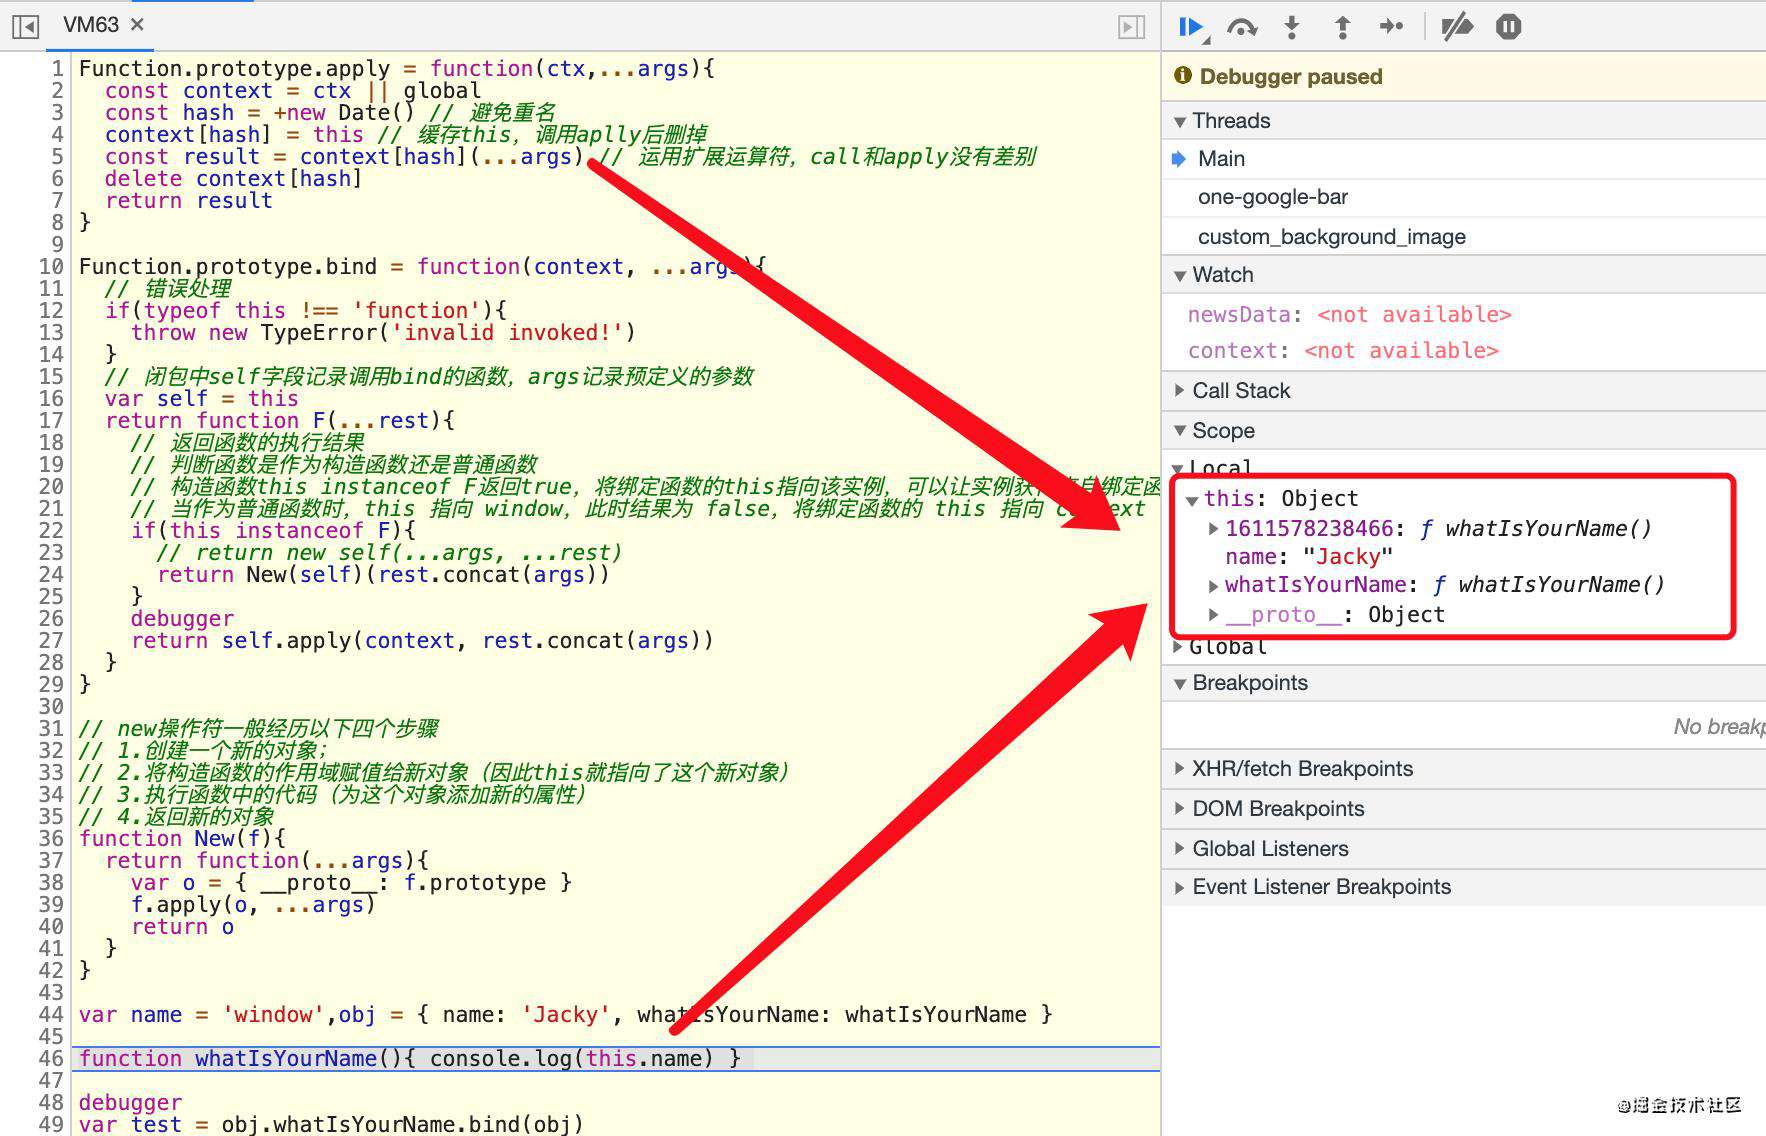The width and height of the screenshot is (1766, 1136).
Task: Click the whatIsYourName function on line 46
Action: [286, 1059]
